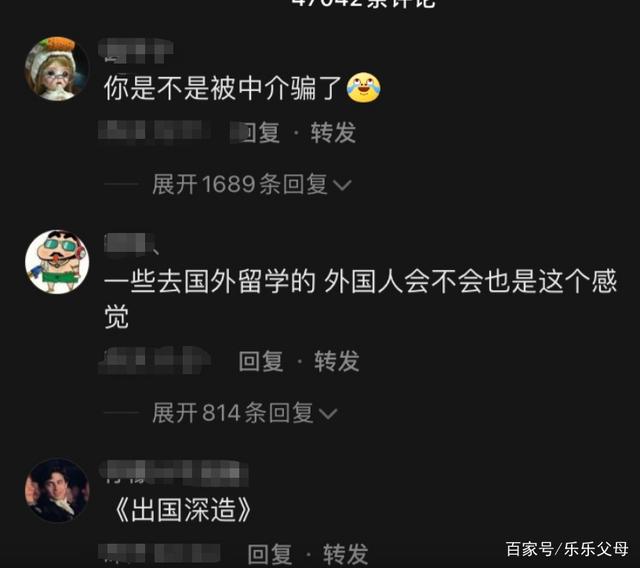Forward the 国外留学 comment
The image size is (640, 568).
click(337, 361)
